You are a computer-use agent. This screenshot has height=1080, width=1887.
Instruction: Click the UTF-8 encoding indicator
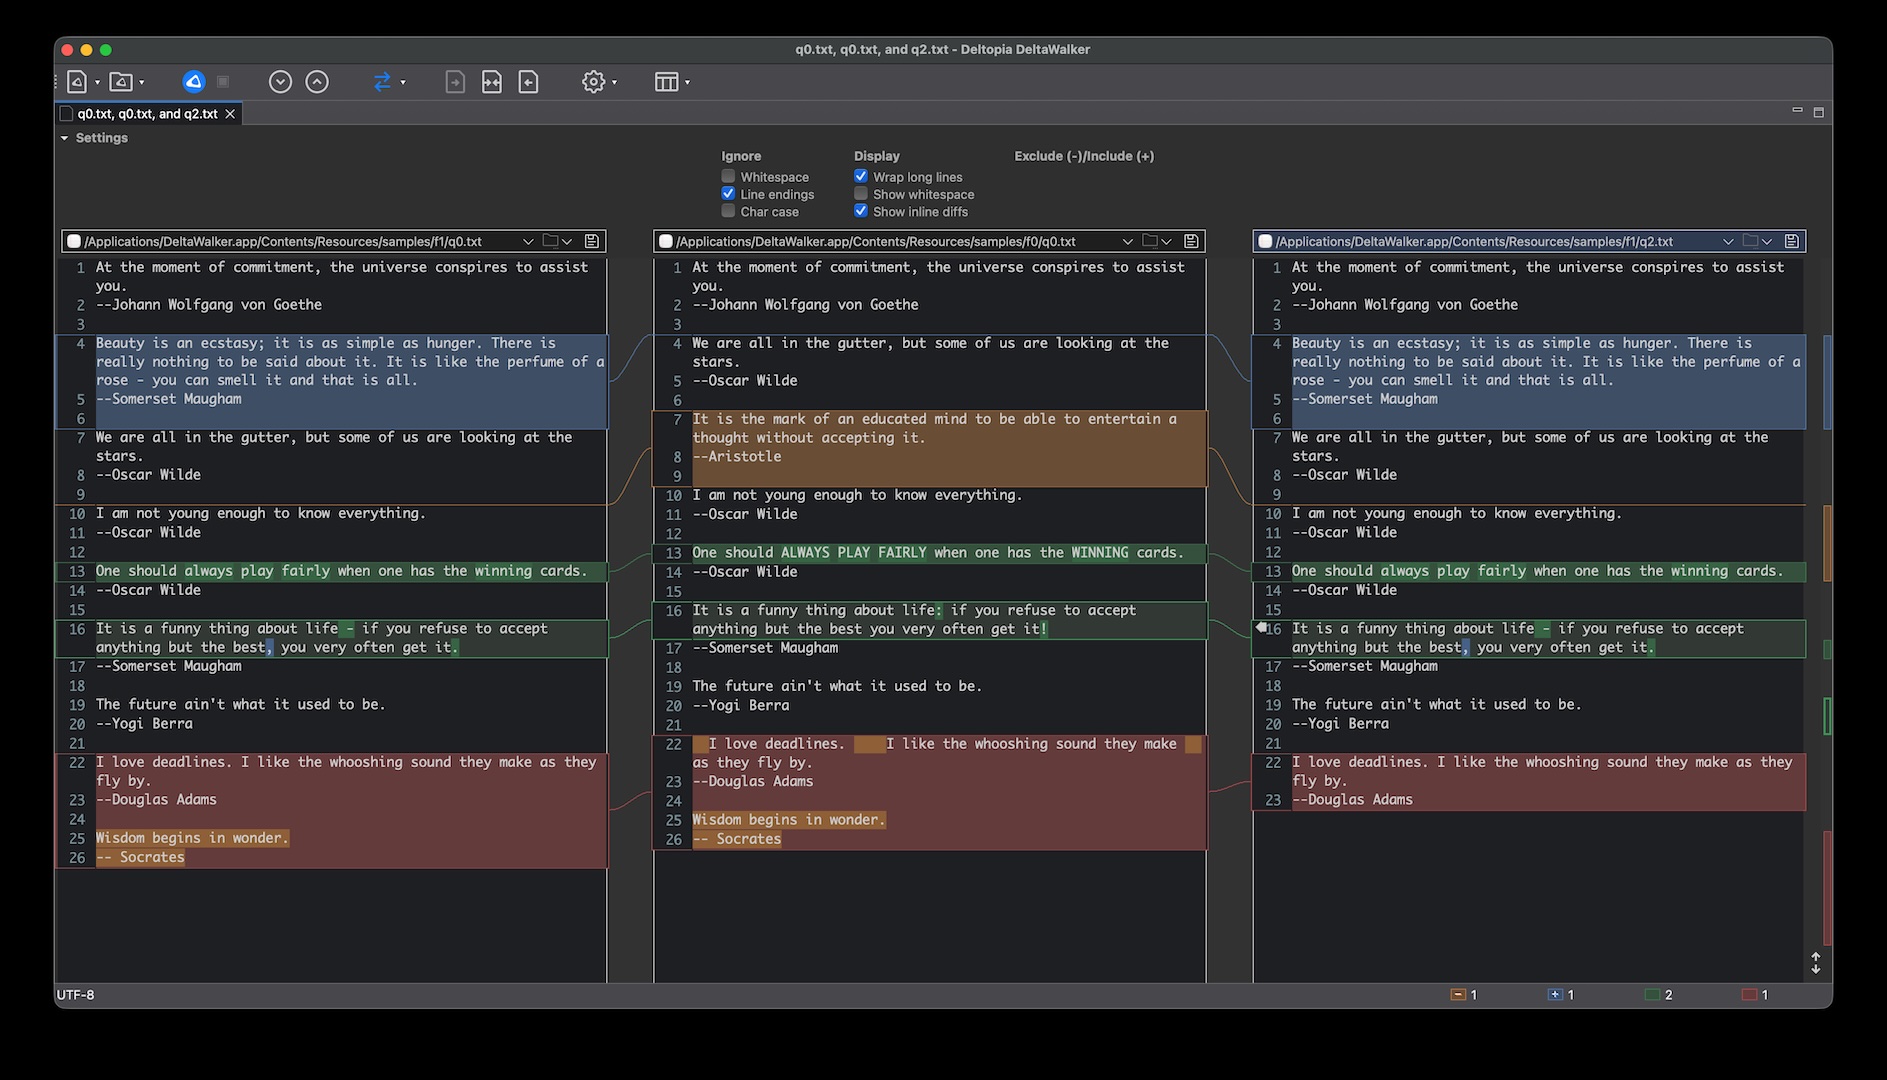(x=76, y=995)
